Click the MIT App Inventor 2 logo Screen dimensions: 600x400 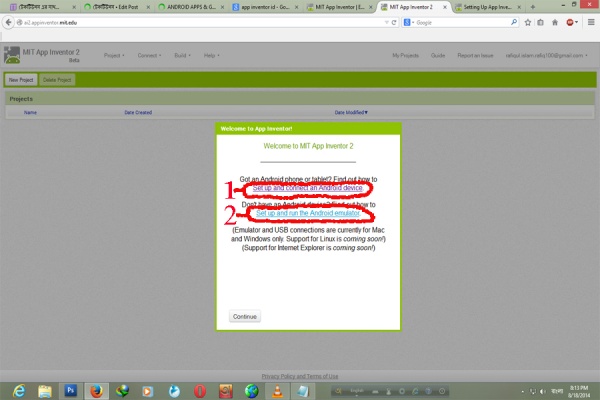[x=12, y=55]
